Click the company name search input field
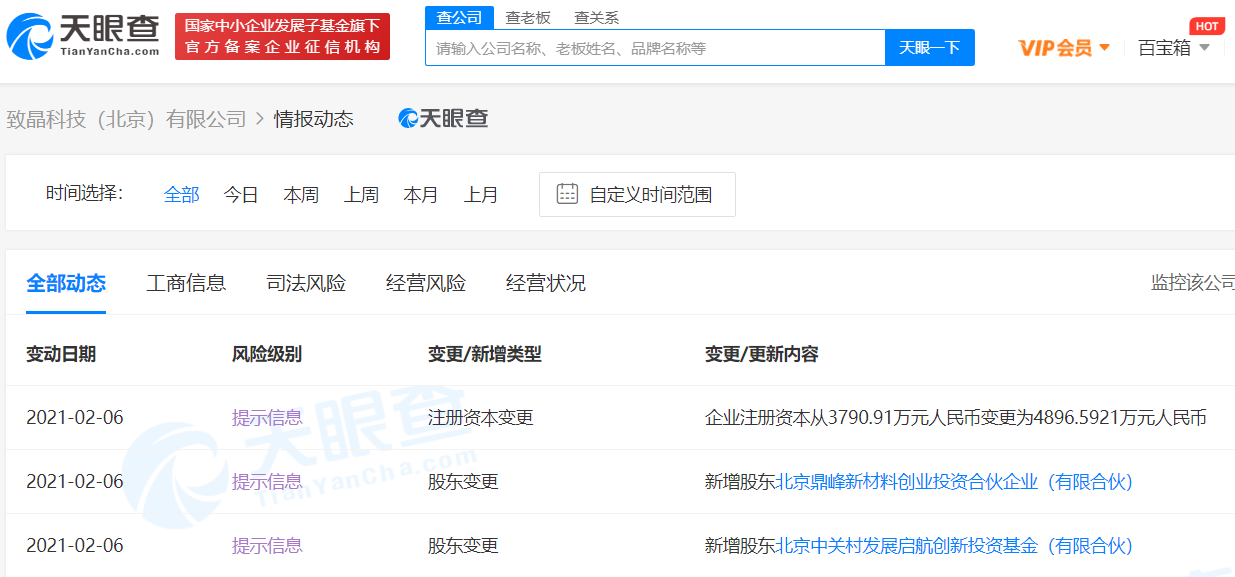The width and height of the screenshot is (1235, 577). [x=655, y=48]
